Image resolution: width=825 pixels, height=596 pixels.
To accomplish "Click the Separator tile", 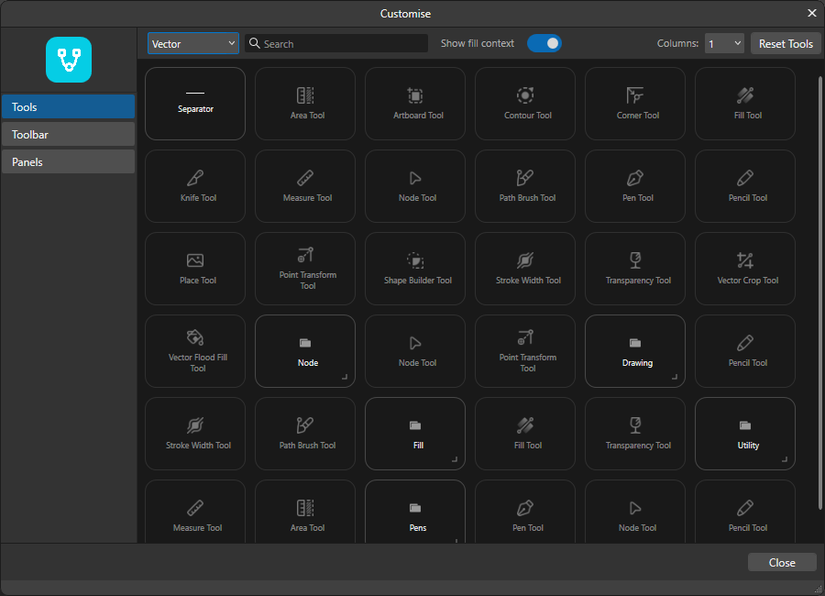I will [x=195, y=103].
